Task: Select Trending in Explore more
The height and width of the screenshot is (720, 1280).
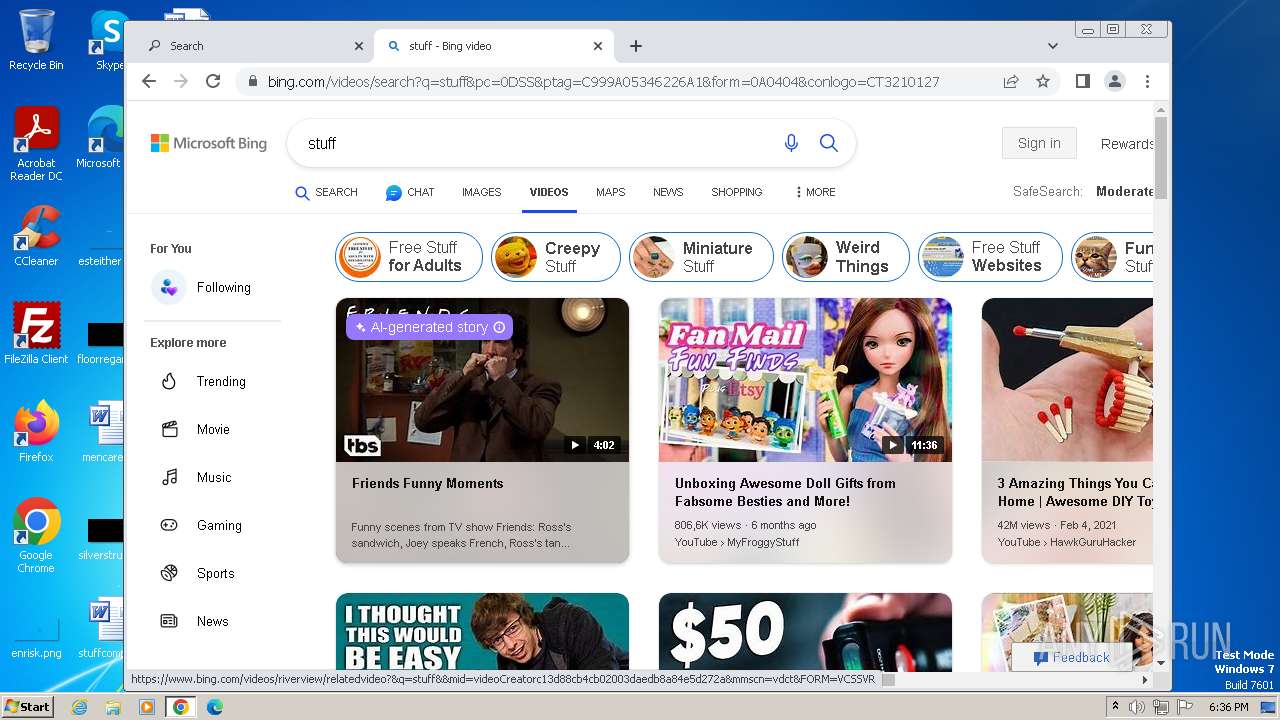Action: (x=203, y=381)
